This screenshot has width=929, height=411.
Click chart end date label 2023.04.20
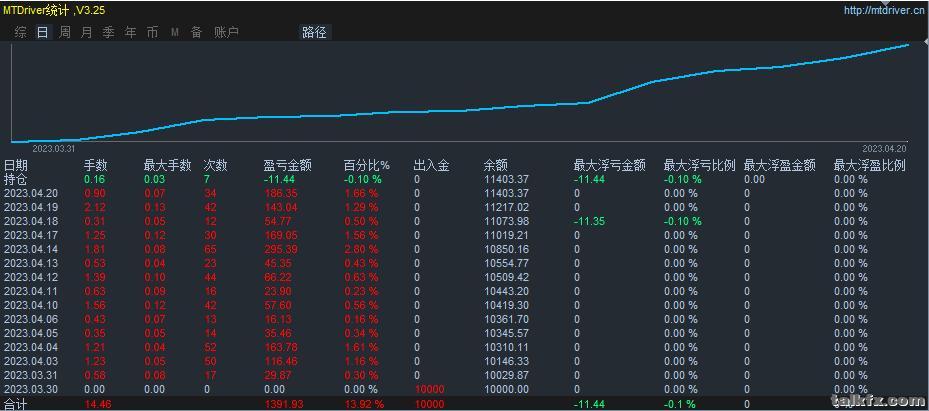[885, 149]
